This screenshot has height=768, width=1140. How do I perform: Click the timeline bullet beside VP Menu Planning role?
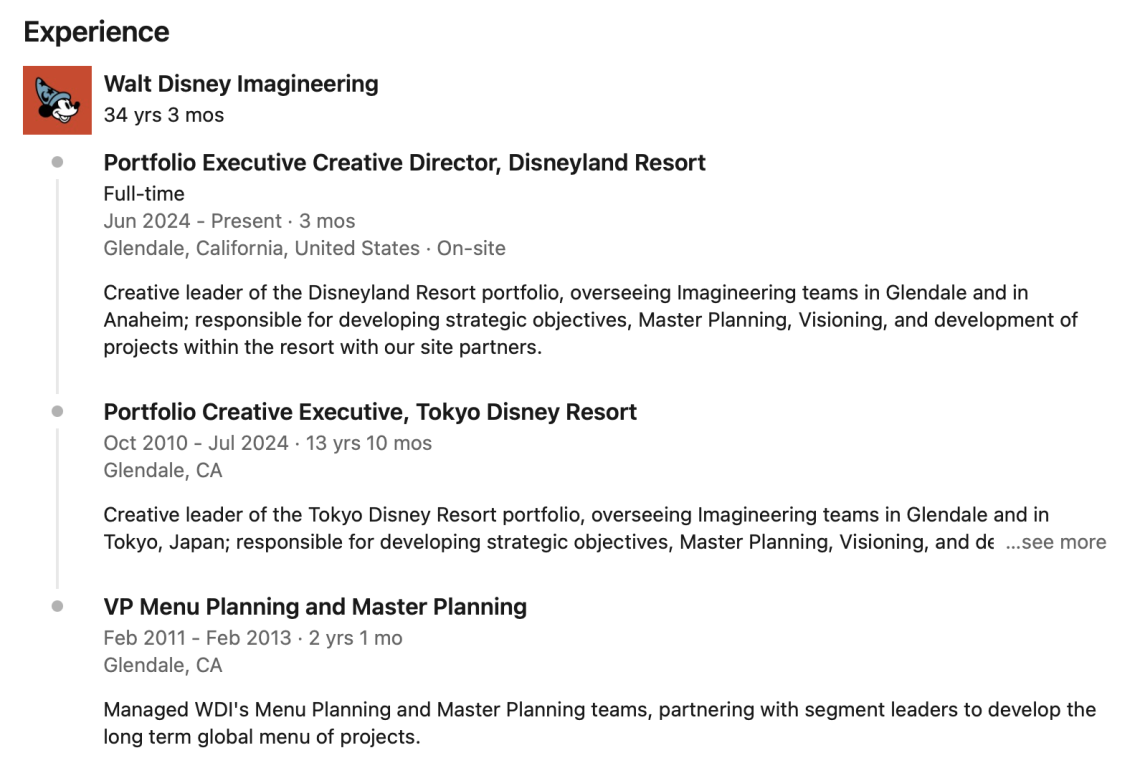click(x=57, y=606)
